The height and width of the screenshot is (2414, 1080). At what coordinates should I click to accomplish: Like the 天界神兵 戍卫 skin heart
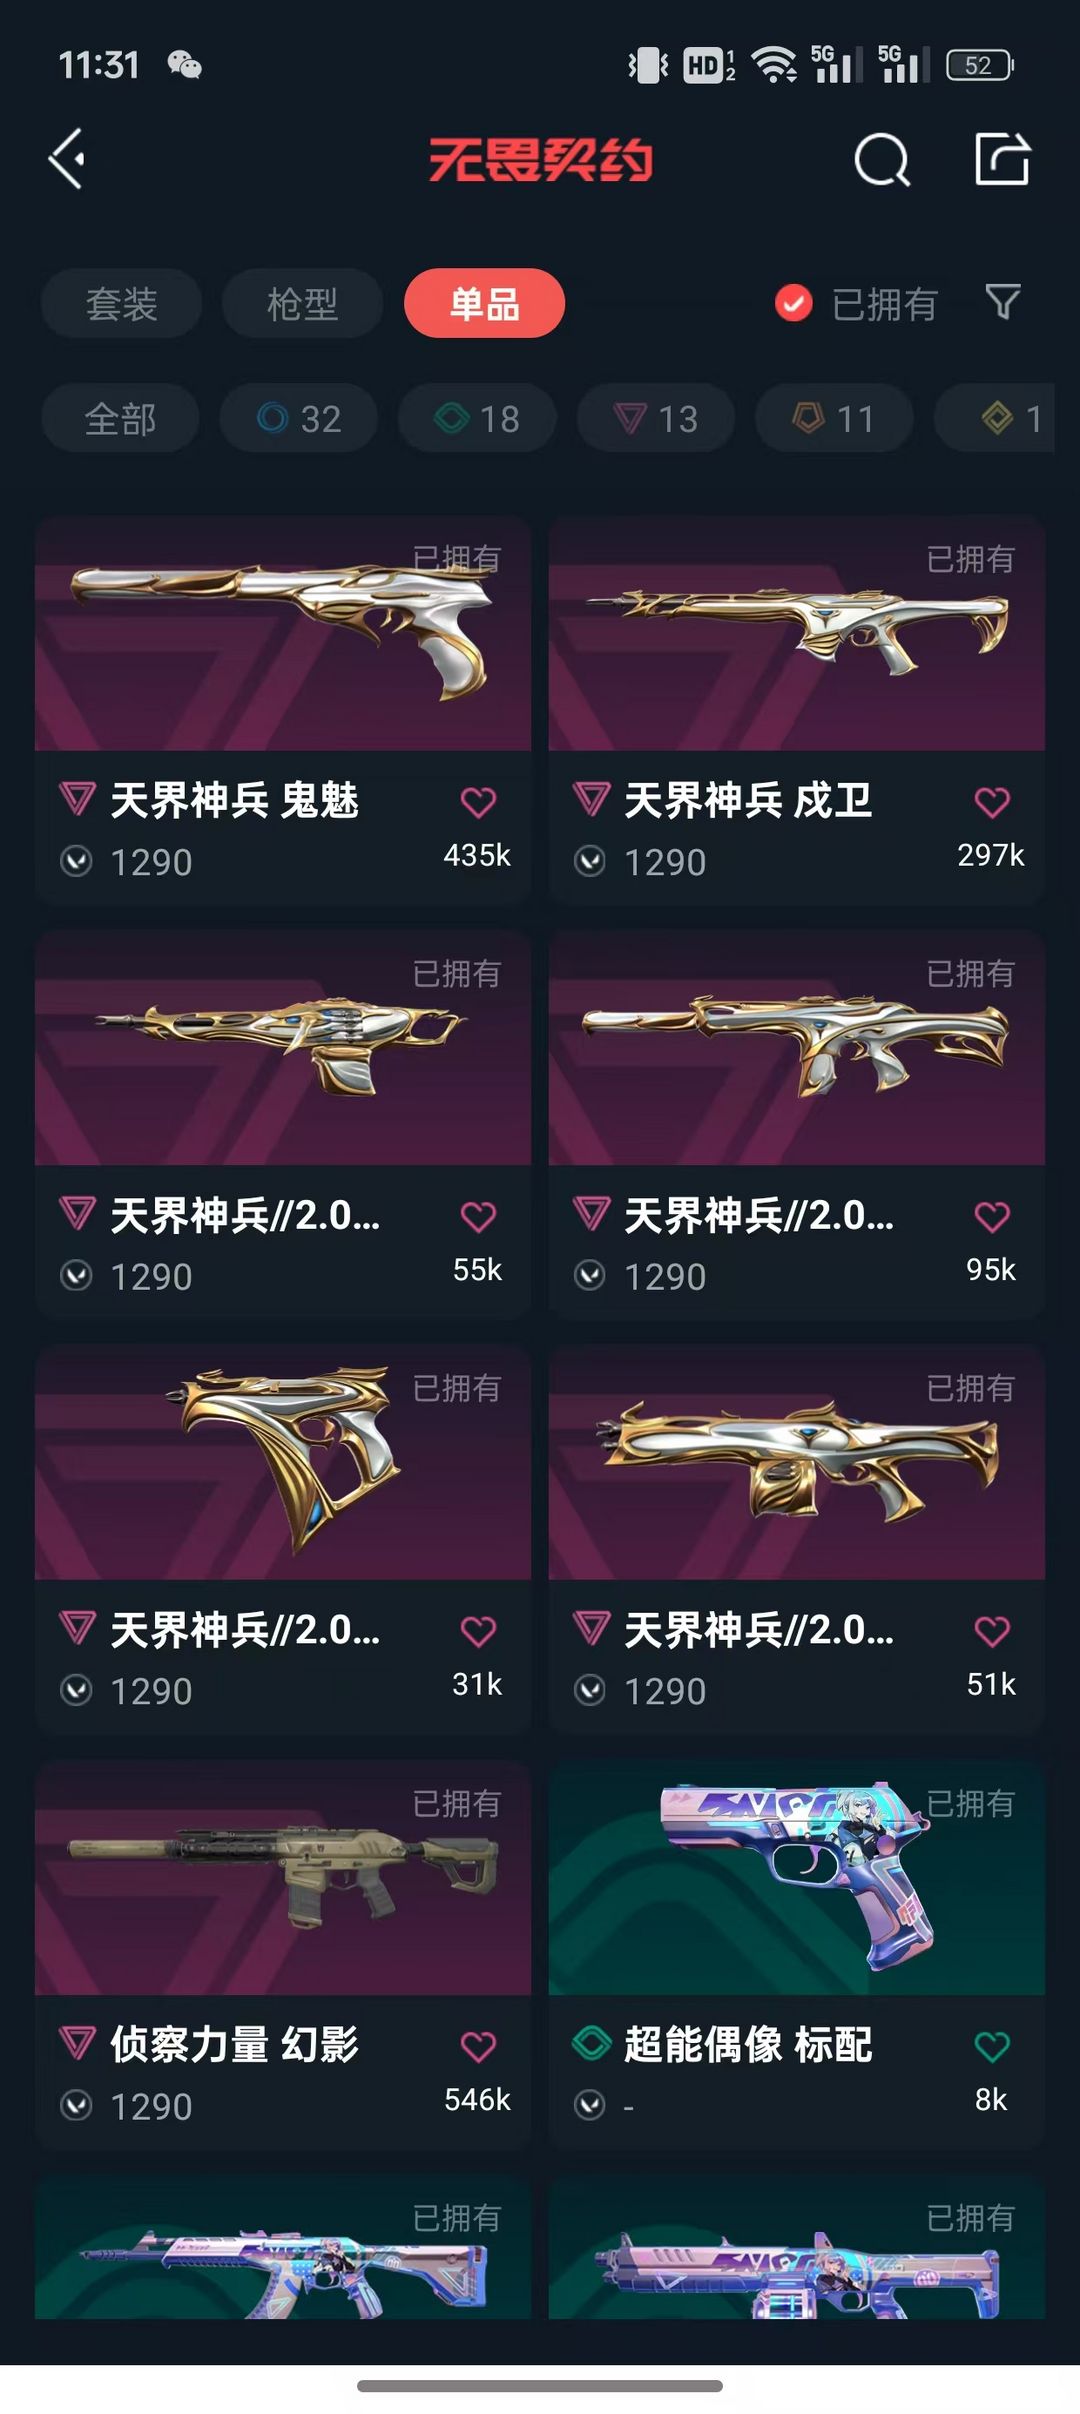click(991, 801)
